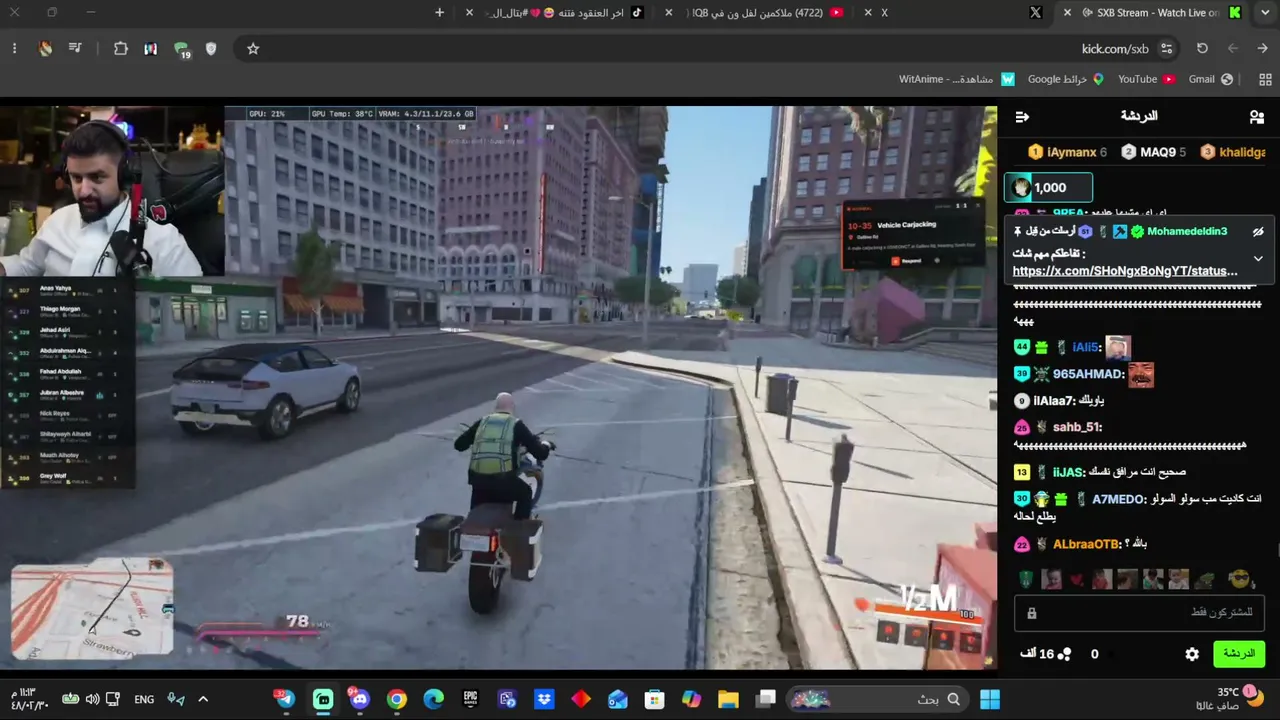Open the apps grid in bookmarks bar
Viewport: 1280px width, 720px height.
pyautogui.click(x=1265, y=79)
